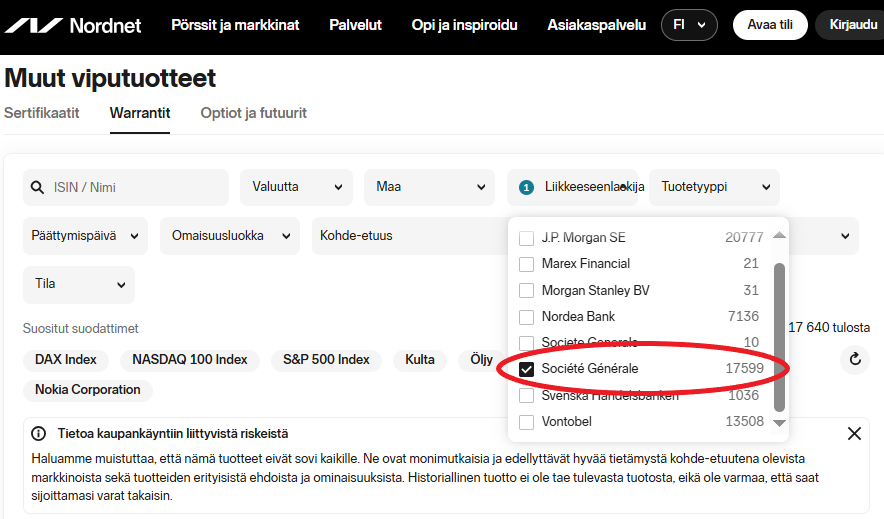
Task: Click the refresh results icon
Action: [x=855, y=359]
